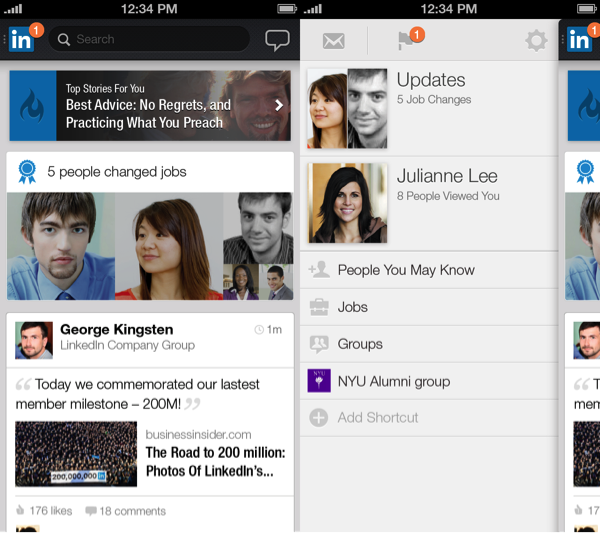Open Julianne Lee profile entry
Screen dimensions: 600x533
pyautogui.click(x=429, y=204)
